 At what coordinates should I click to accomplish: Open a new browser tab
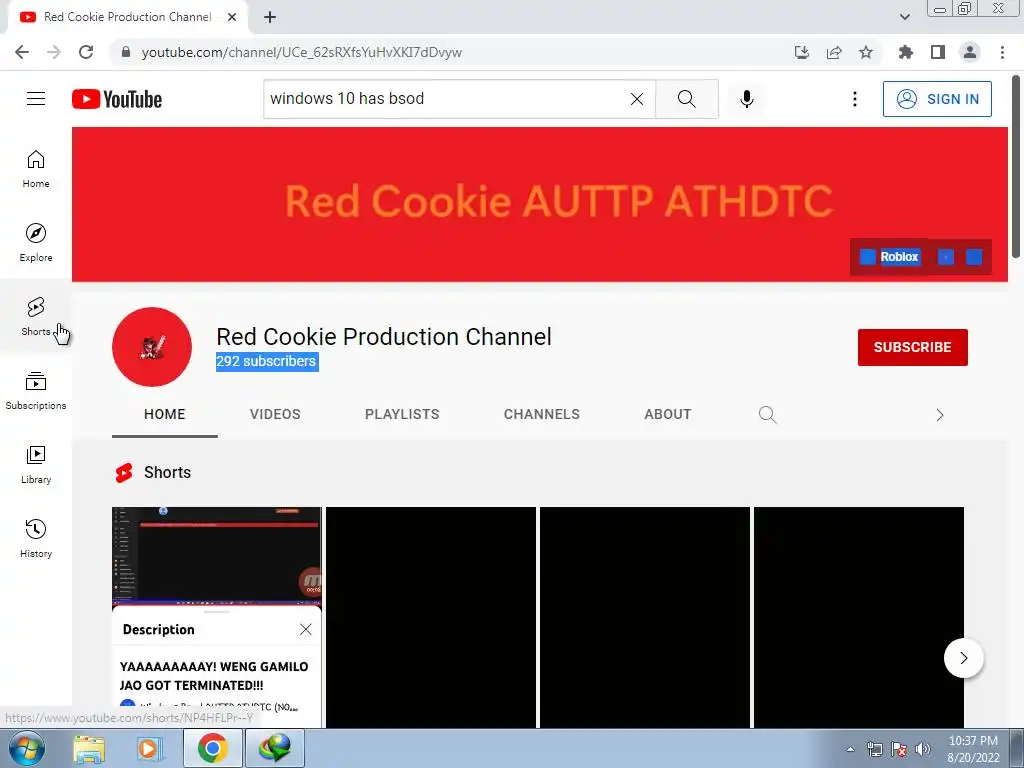(270, 17)
